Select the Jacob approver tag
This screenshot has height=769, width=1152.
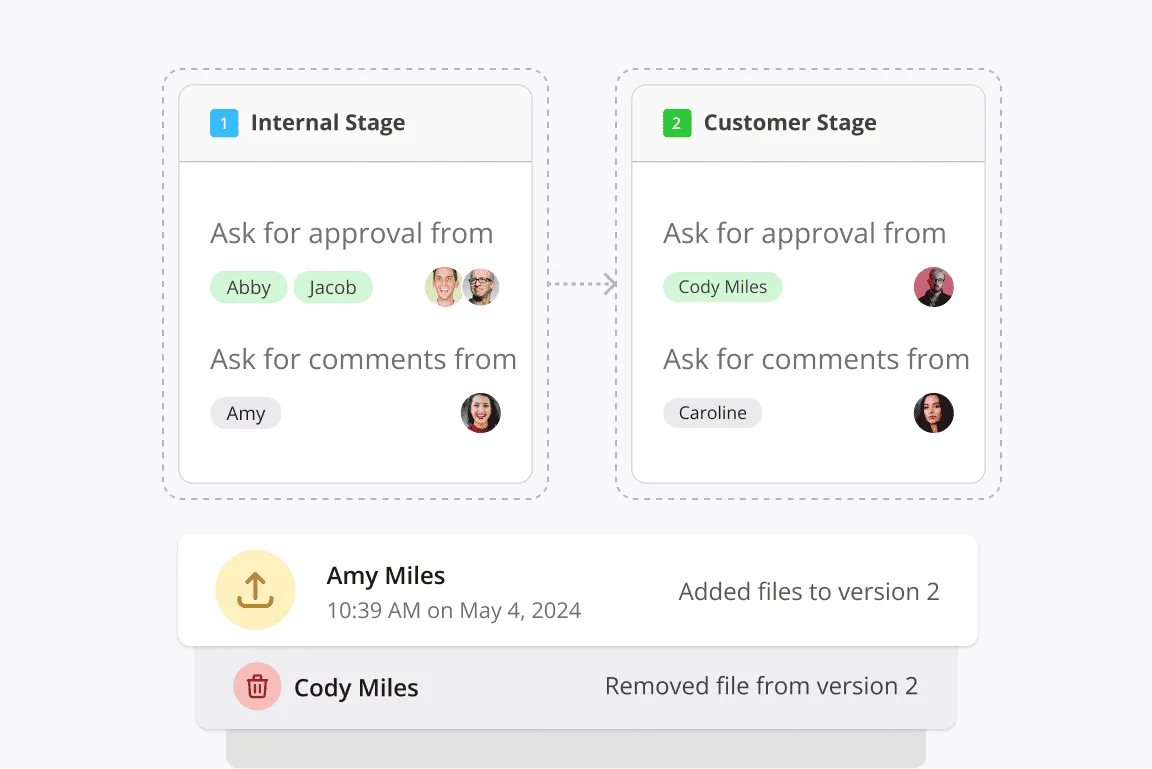coord(333,287)
